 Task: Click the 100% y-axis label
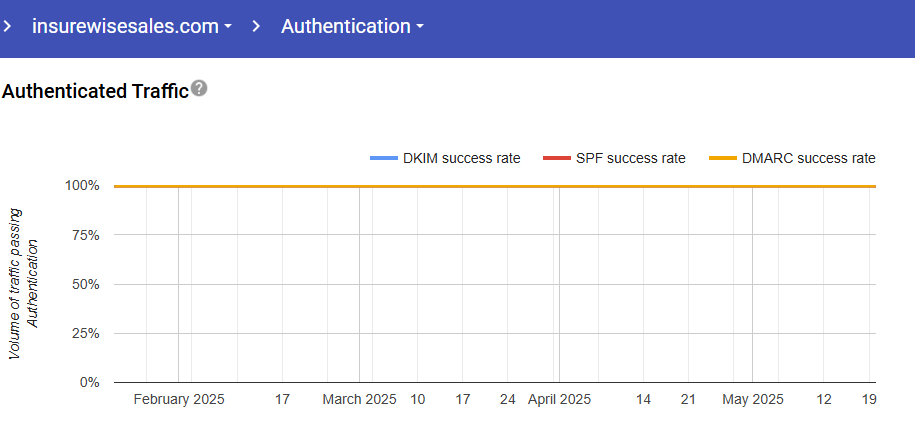(84, 186)
